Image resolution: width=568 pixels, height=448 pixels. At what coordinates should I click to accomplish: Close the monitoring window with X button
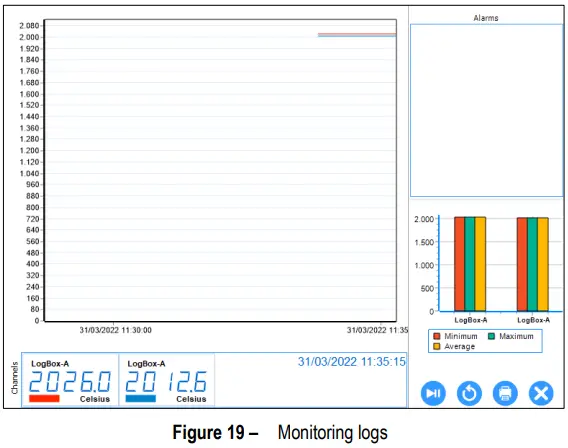coord(541,393)
